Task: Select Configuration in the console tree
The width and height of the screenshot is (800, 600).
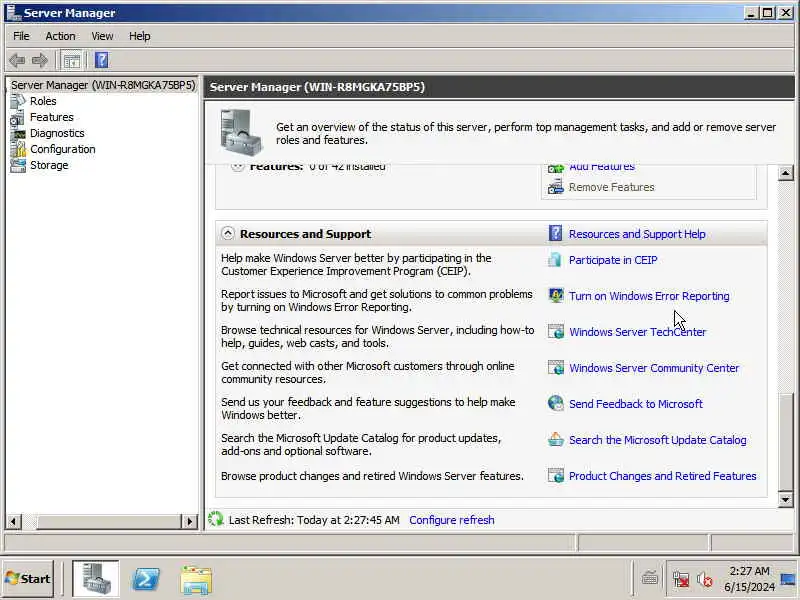Action: pyautogui.click(x=63, y=149)
